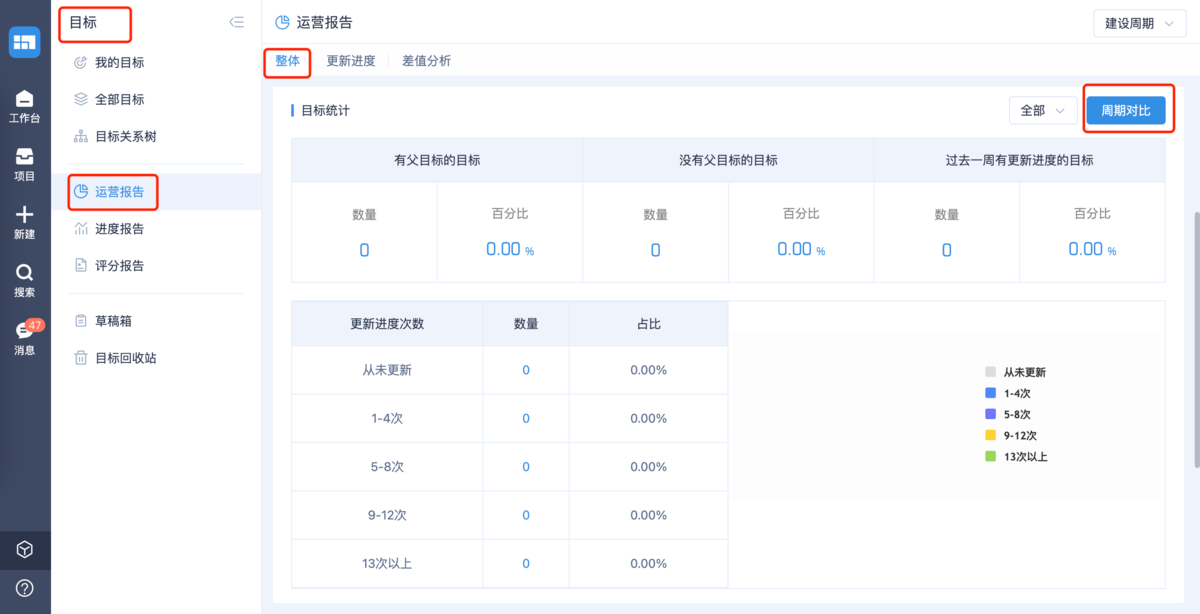
Task: Click the app logo at top left
Action: click(x=25, y=42)
